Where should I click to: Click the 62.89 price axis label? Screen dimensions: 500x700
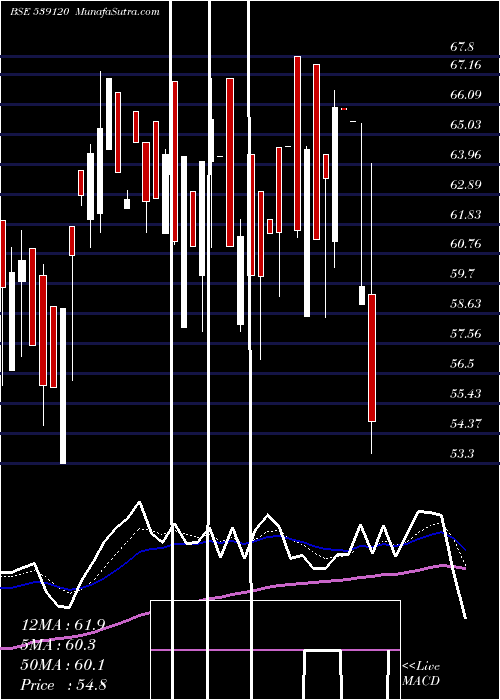(x=466, y=184)
